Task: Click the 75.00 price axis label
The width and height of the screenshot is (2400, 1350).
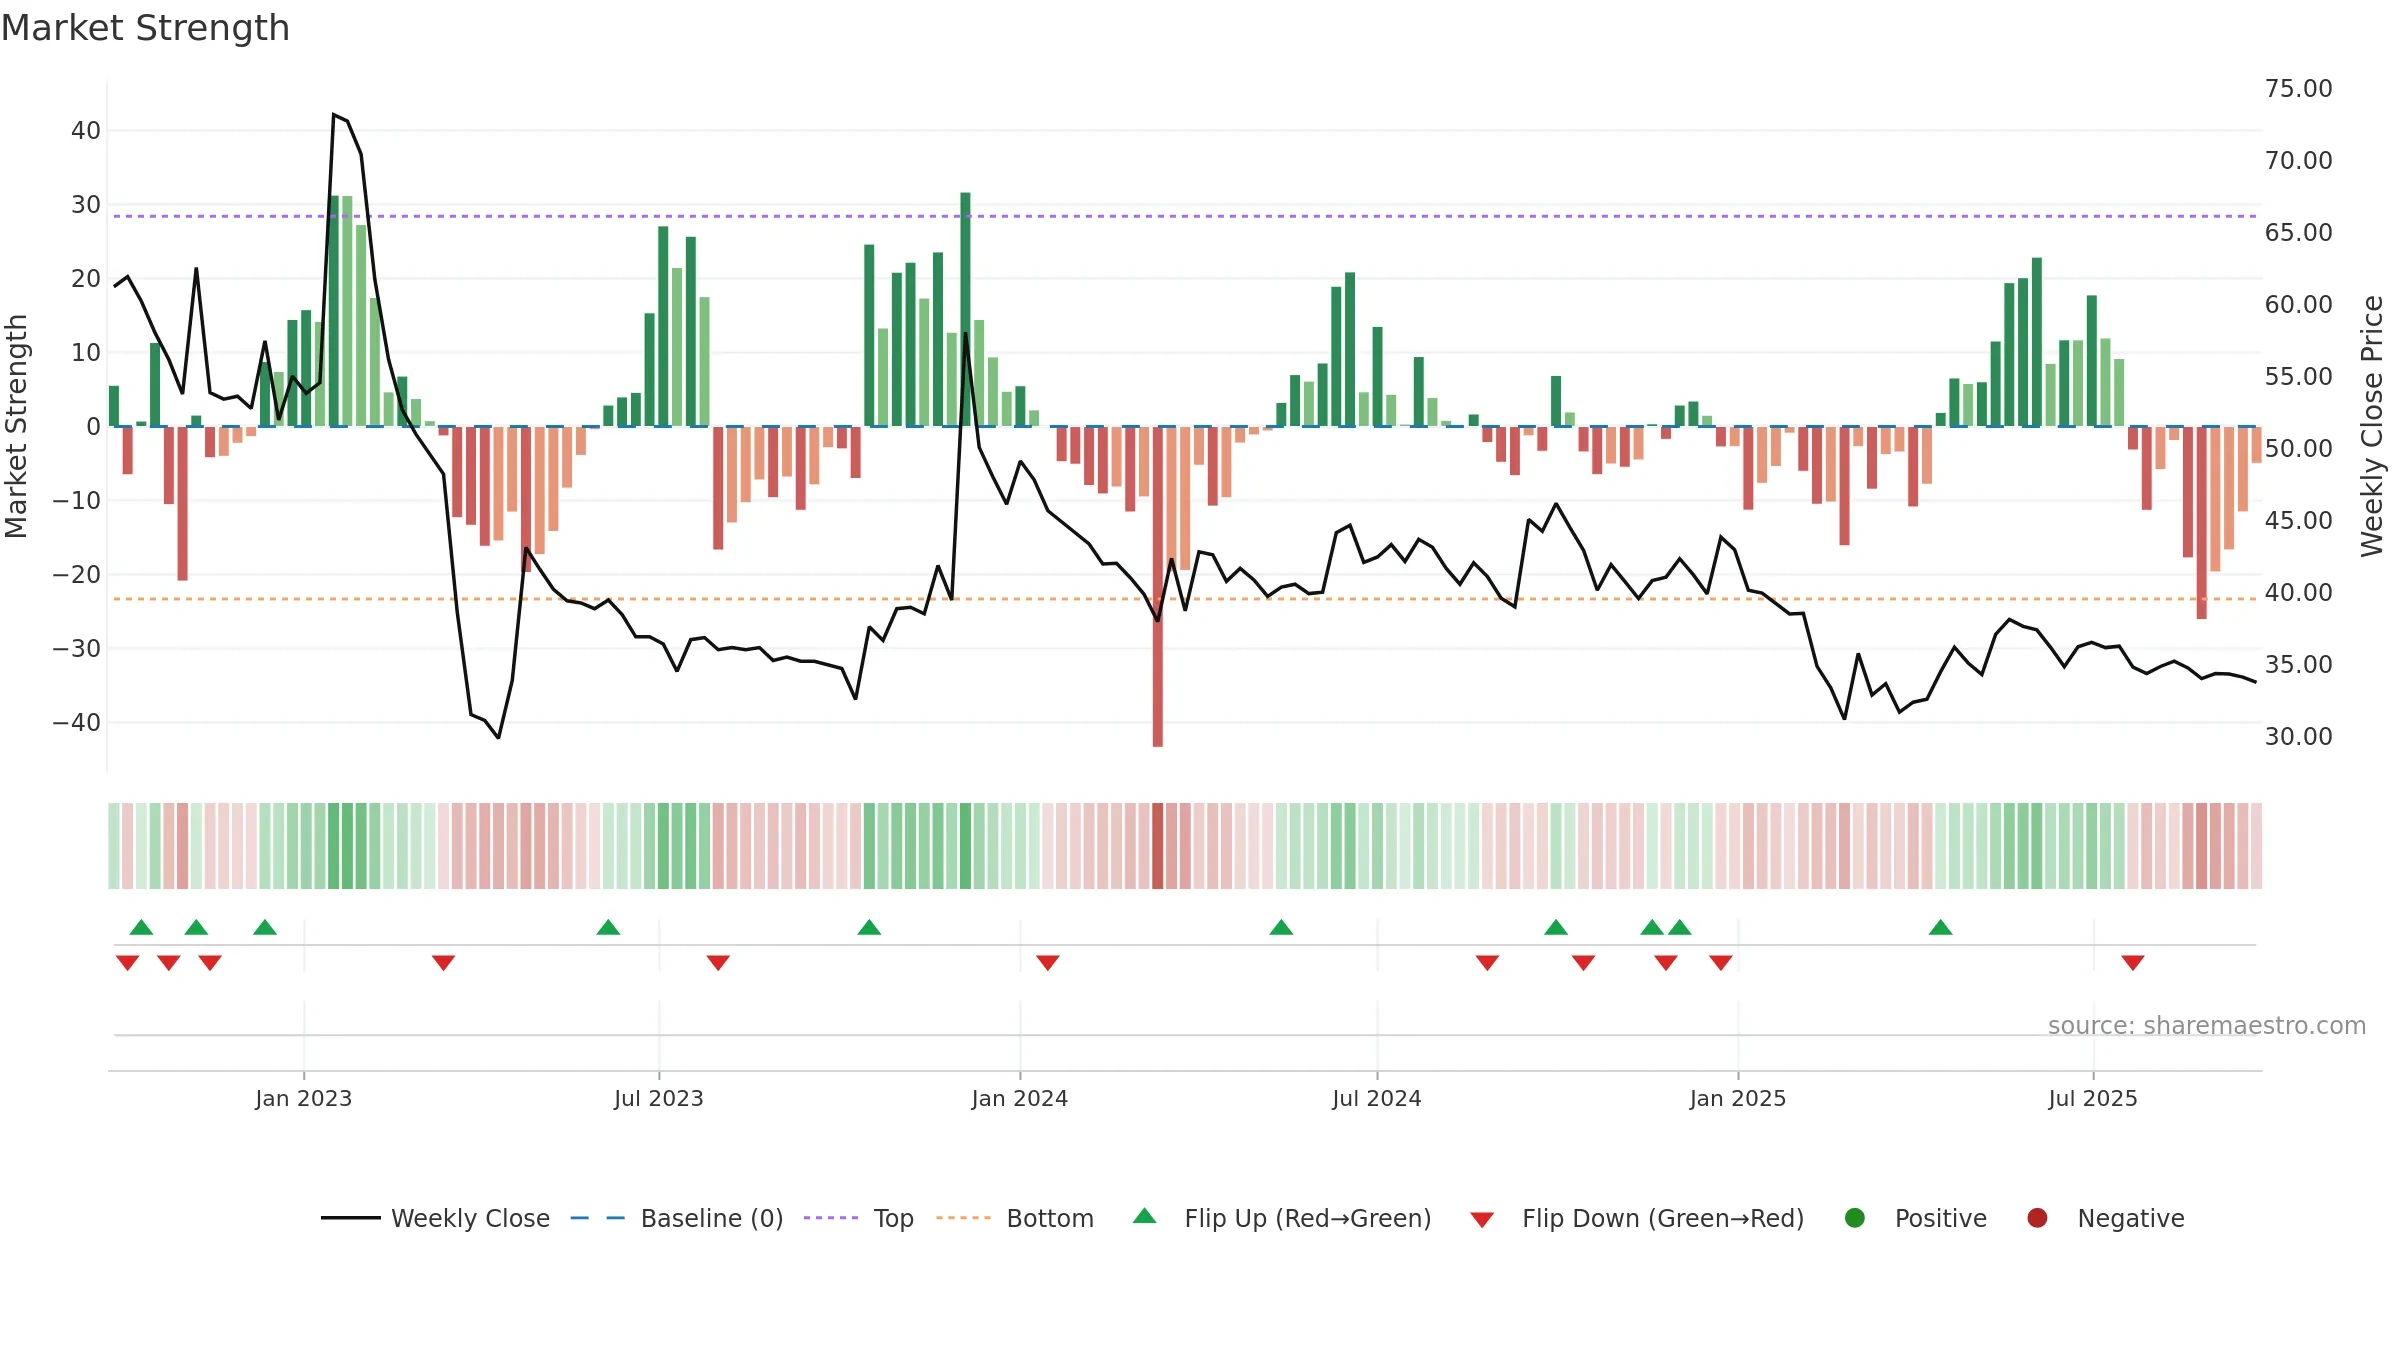Action: point(2298,88)
